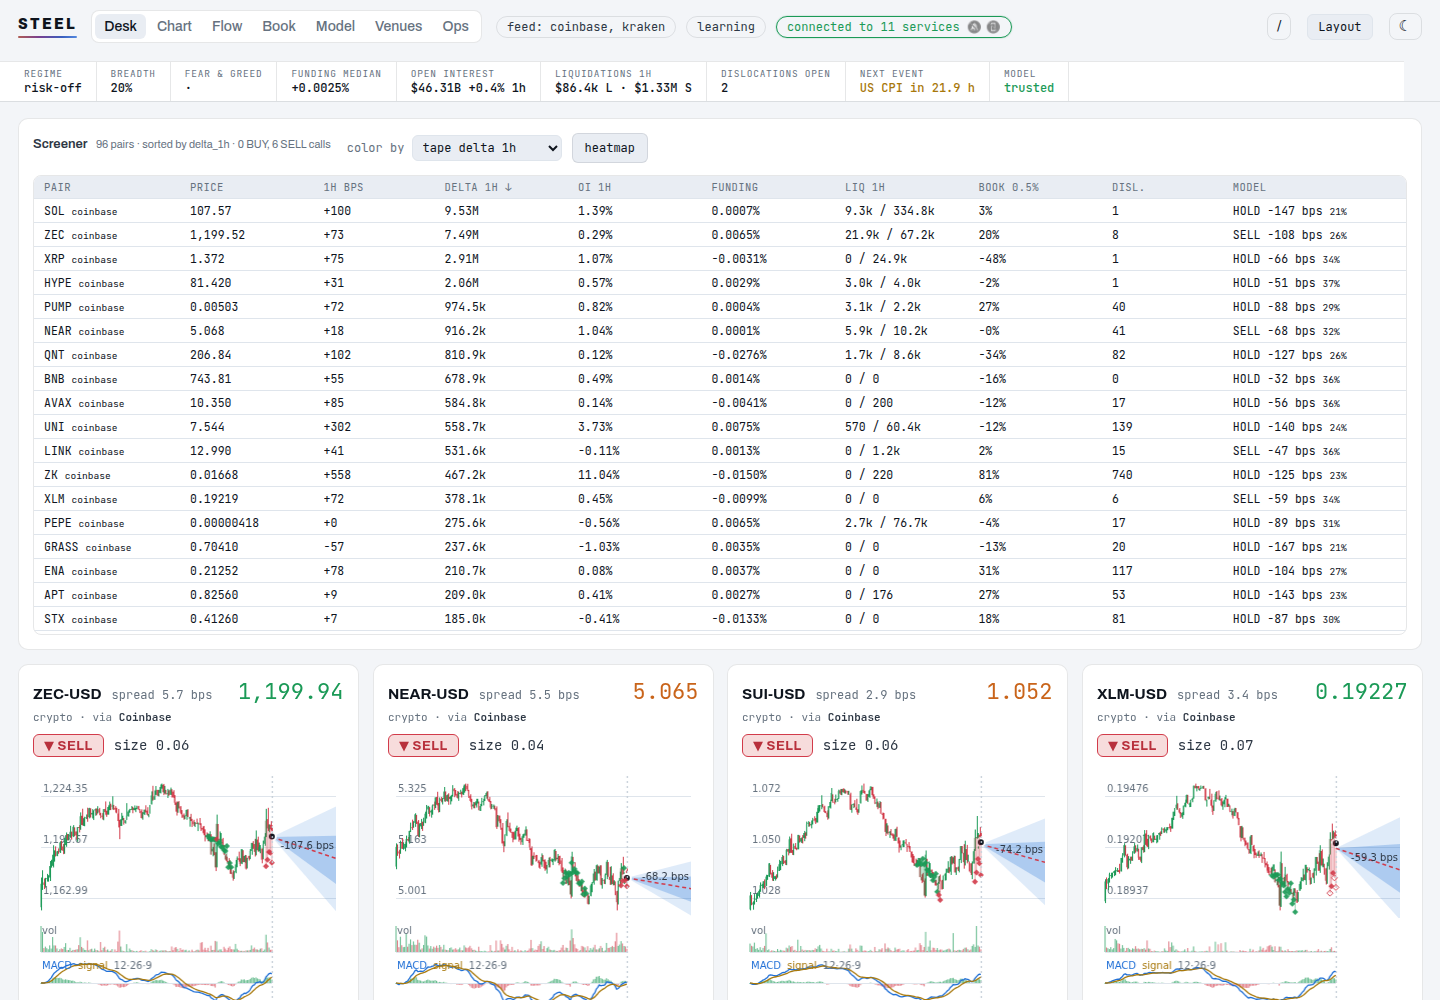
Task: Click the SELL badge on NEAR-USD card
Action: (x=423, y=745)
